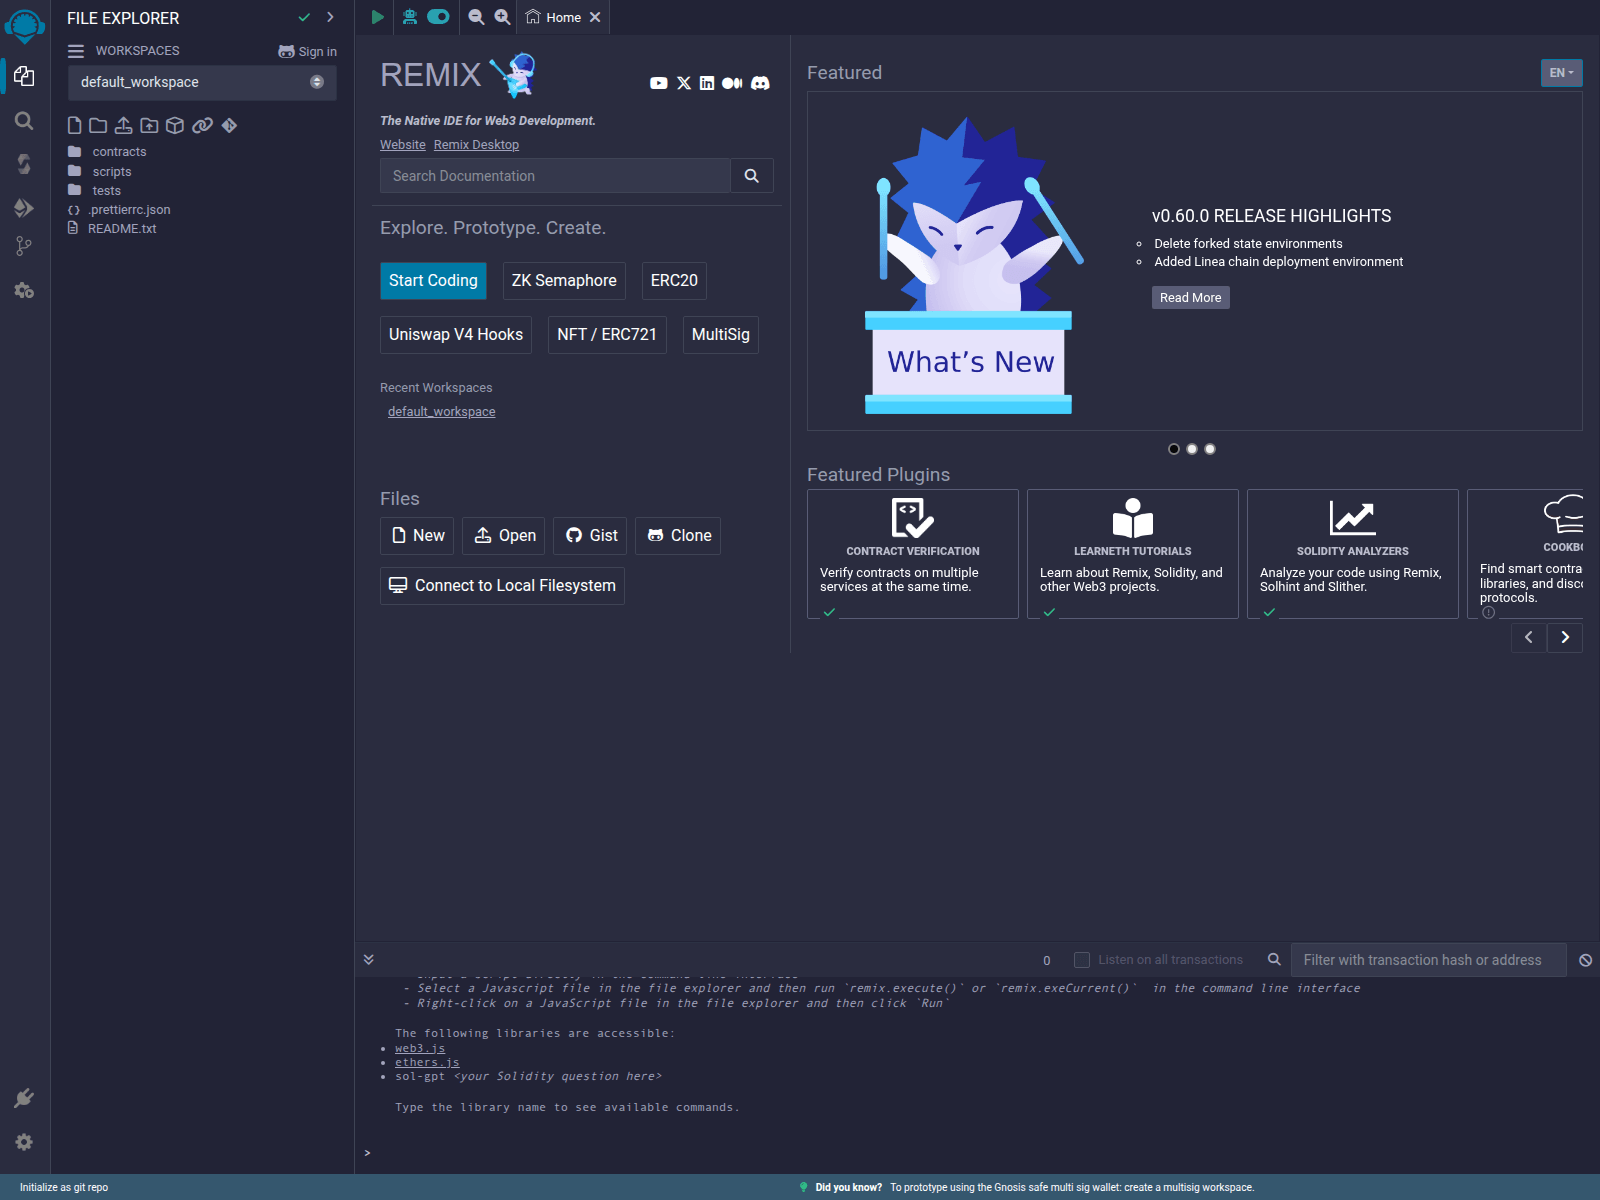Open Remix X (Twitter) icon
The height and width of the screenshot is (1200, 1600).
click(684, 83)
